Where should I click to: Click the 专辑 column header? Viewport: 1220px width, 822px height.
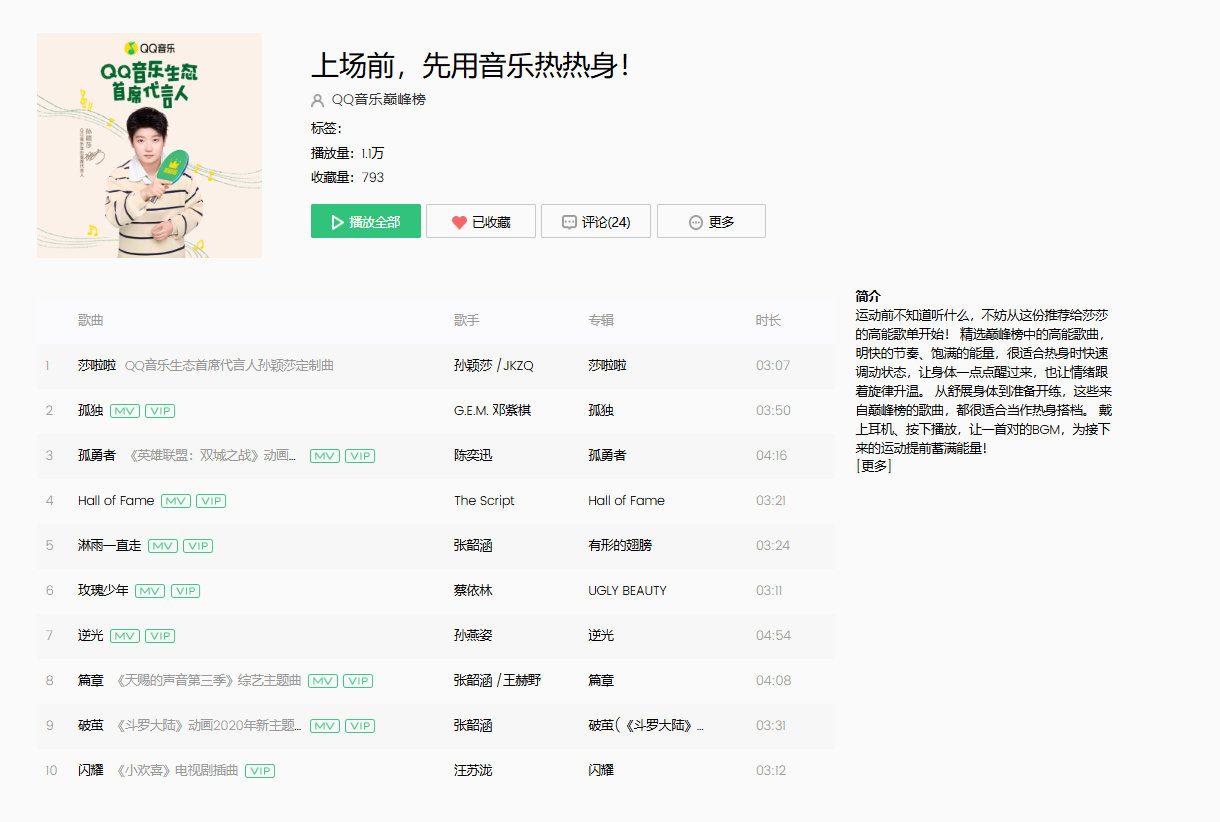coord(601,321)
